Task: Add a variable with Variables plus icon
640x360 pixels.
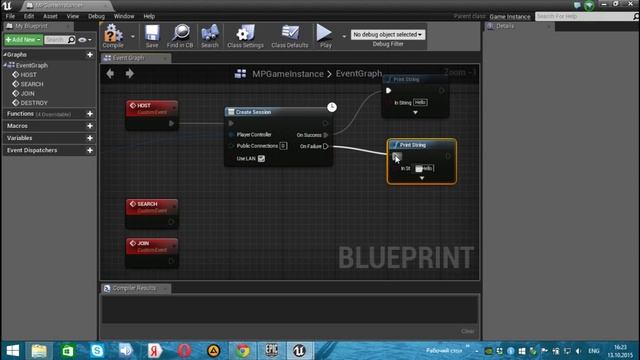Action: click(90, 138)
